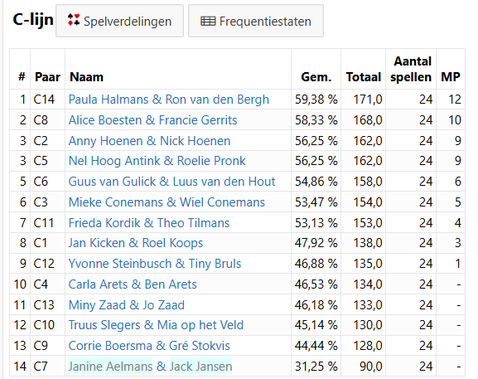Select Jan Kicken & Roel Koops
The image size is (478, 379).
click(136, 243)
